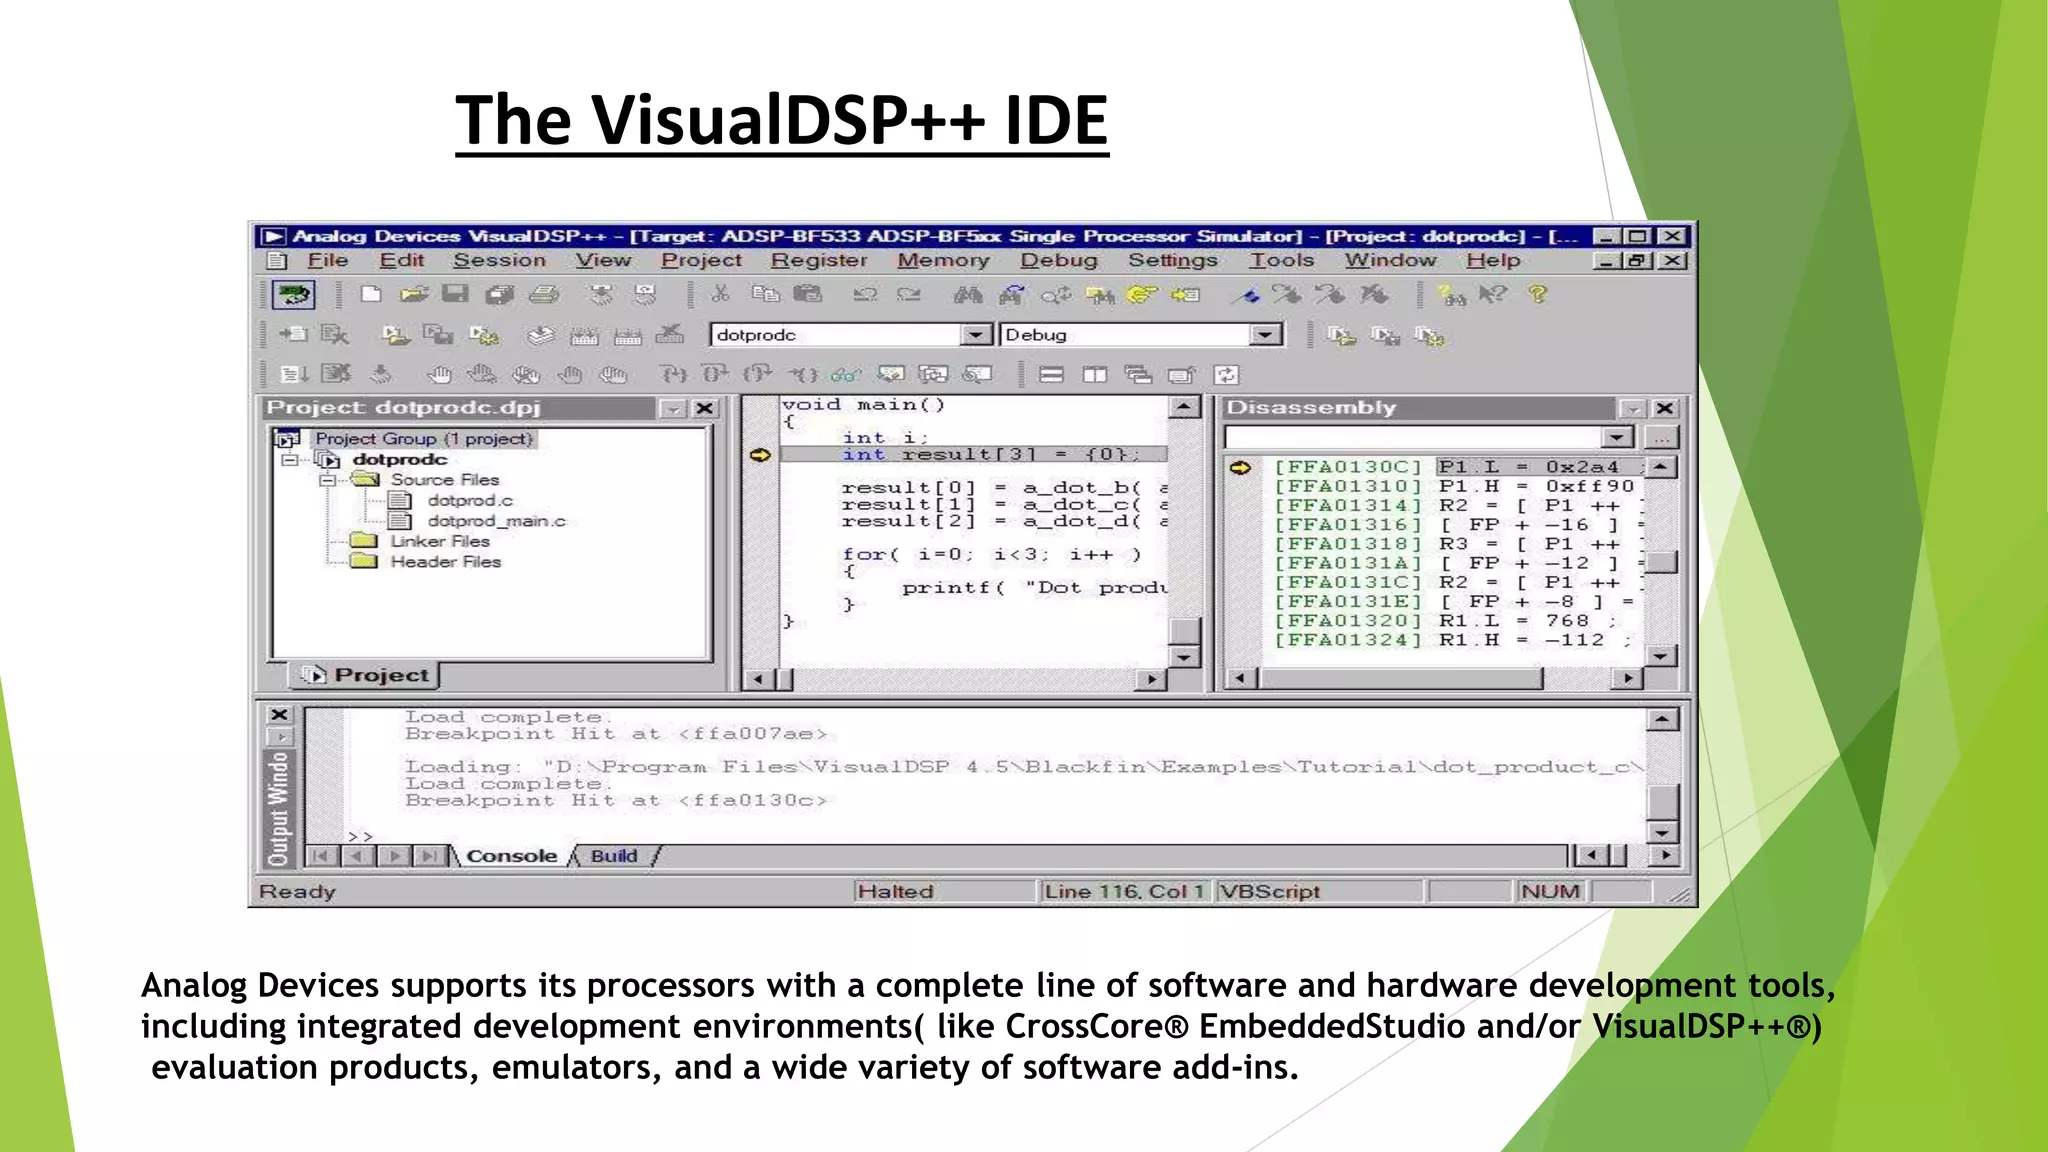2048x1152 pixels.
Task: Switch to the Console output tab
Action: point(511,856)
